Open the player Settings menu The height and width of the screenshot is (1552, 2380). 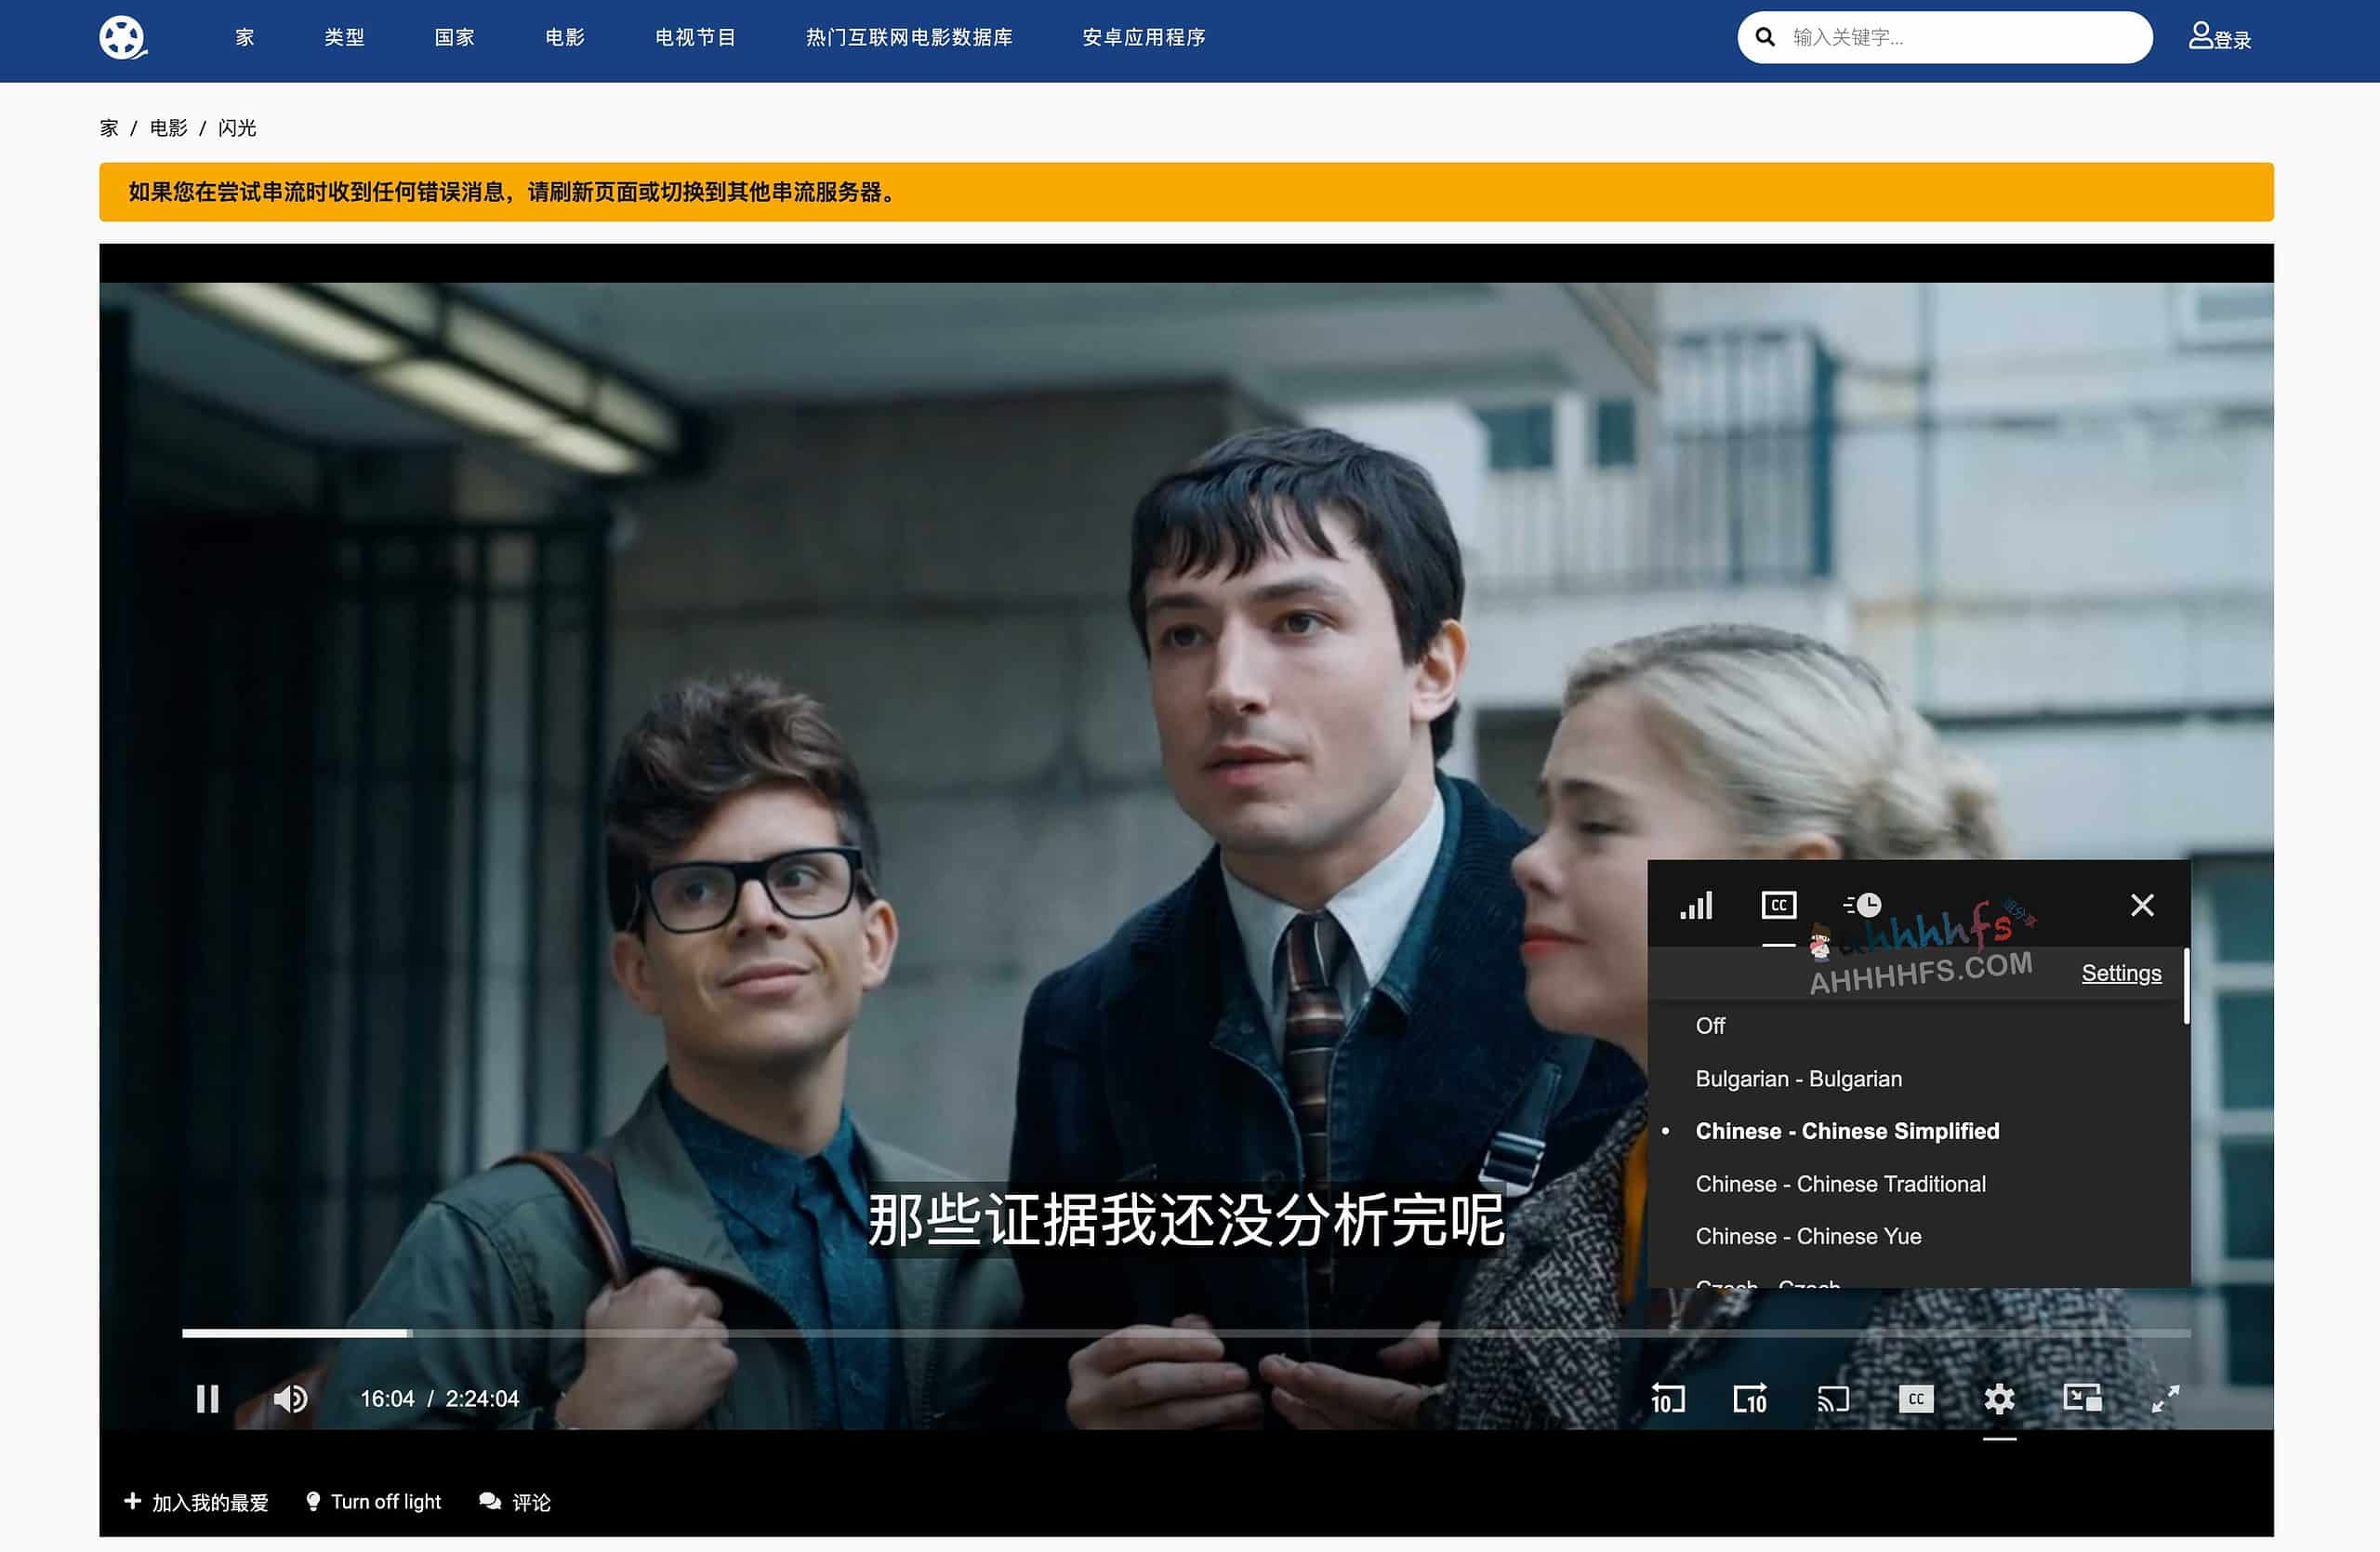[2121, 972]
